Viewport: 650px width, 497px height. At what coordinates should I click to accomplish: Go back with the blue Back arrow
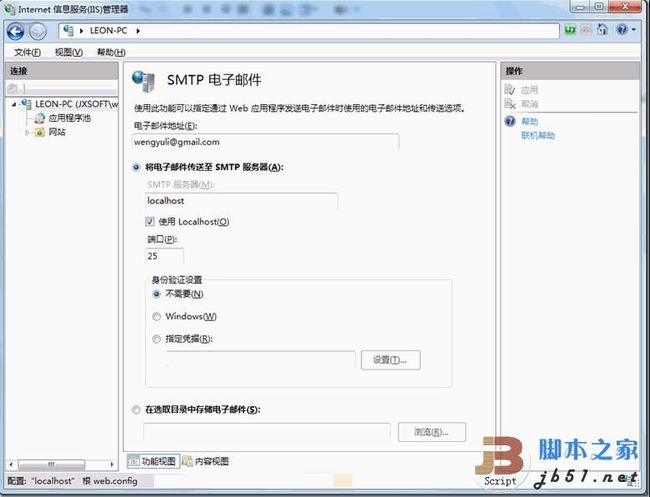click(16, 31)
